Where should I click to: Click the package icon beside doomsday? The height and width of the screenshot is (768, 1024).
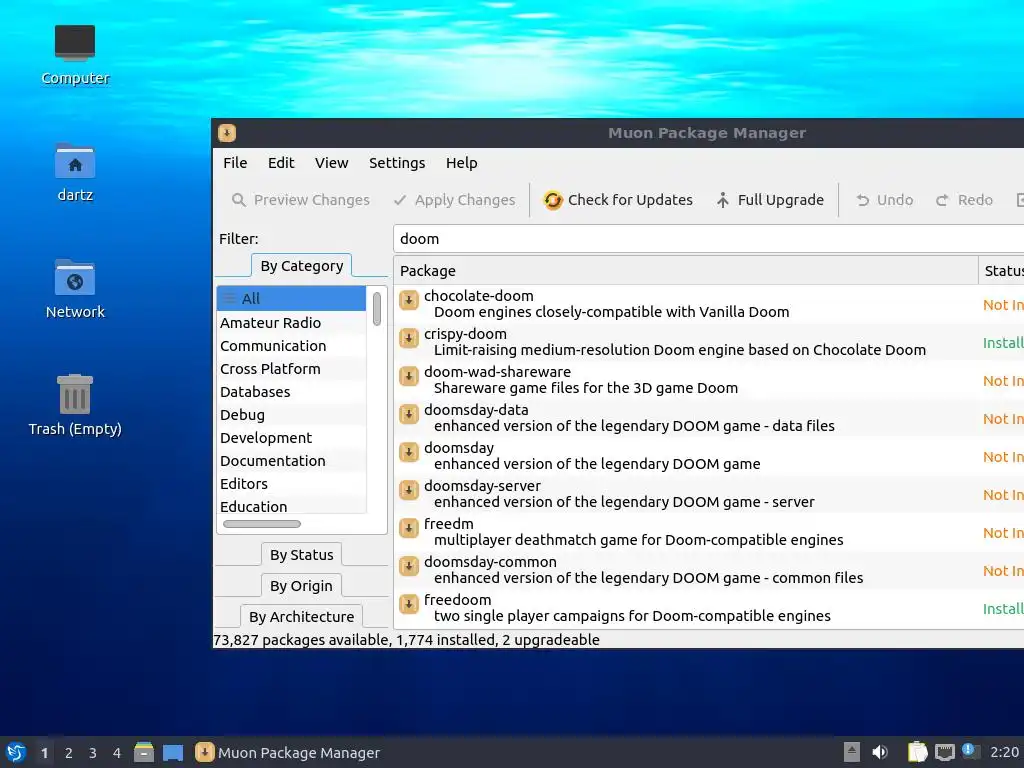(x=409, y=452)
